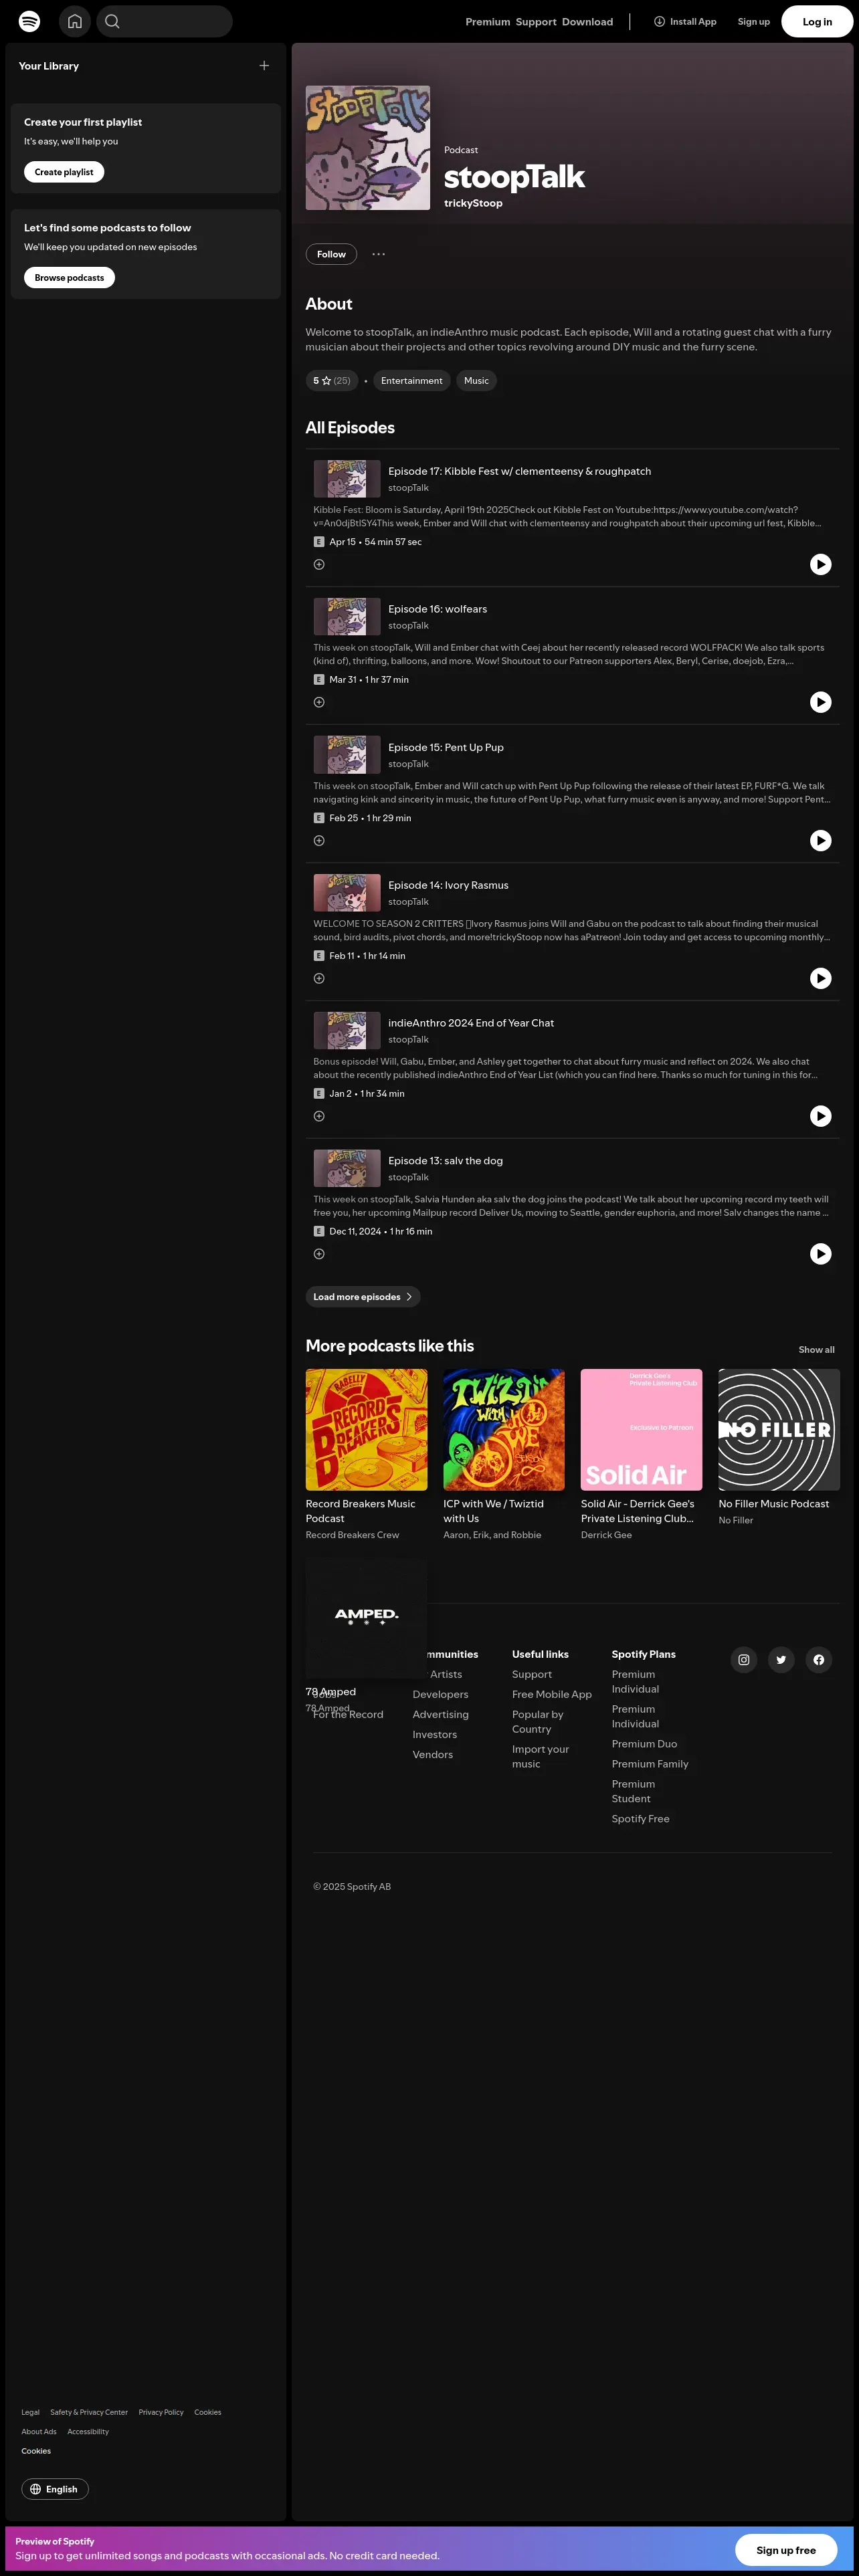Viewport: 859px width, 2576px height.
Task: Open Episode 17: Kibble Fest title
Action: (x=519, y=471)
